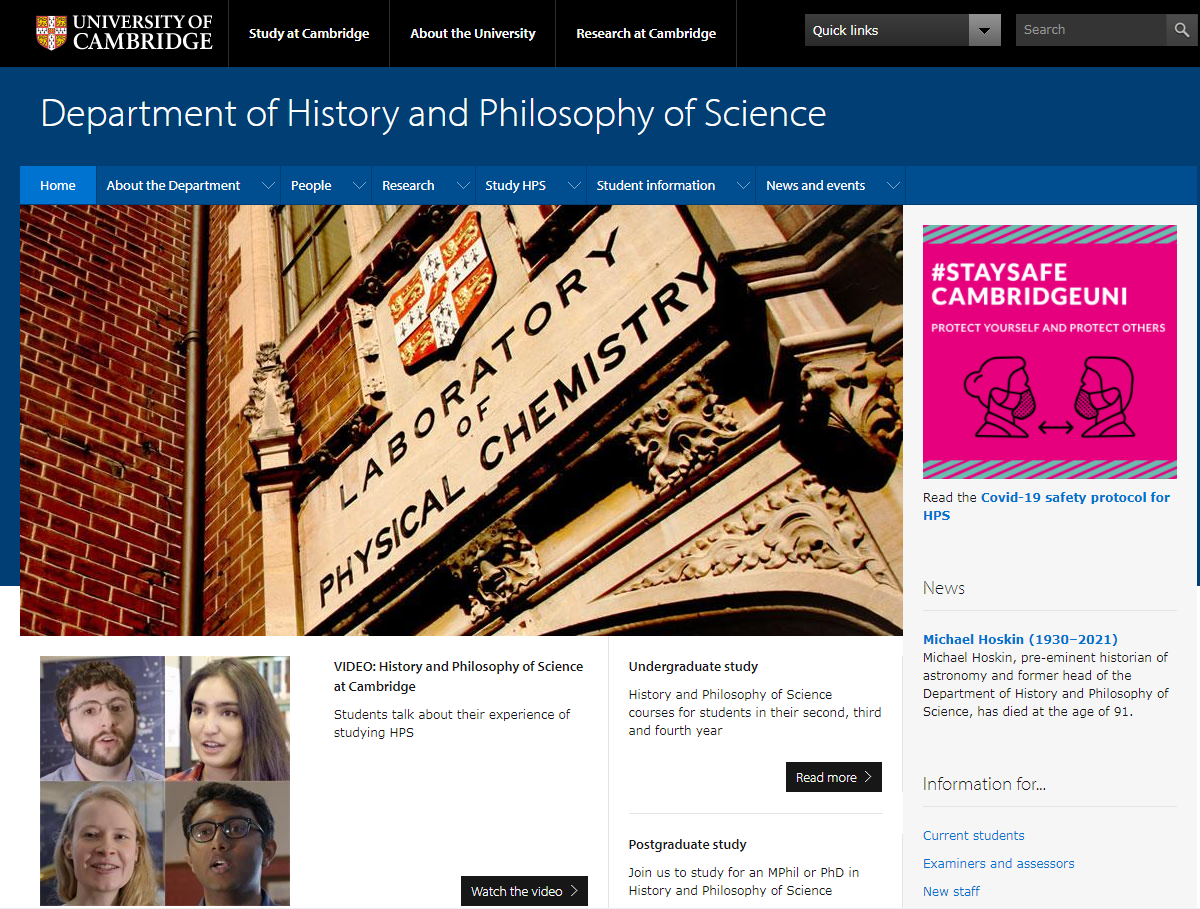
Task: Expand the Research menu chevron
Action: point(462,186)
